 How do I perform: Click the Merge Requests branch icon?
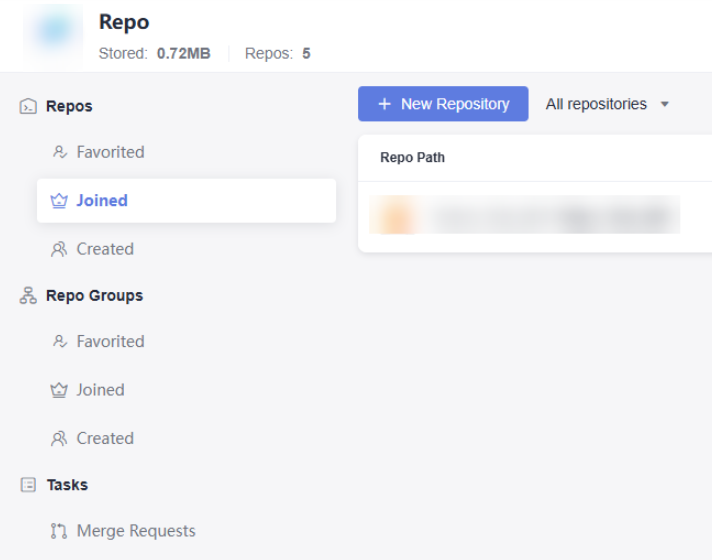click(59, 531)
